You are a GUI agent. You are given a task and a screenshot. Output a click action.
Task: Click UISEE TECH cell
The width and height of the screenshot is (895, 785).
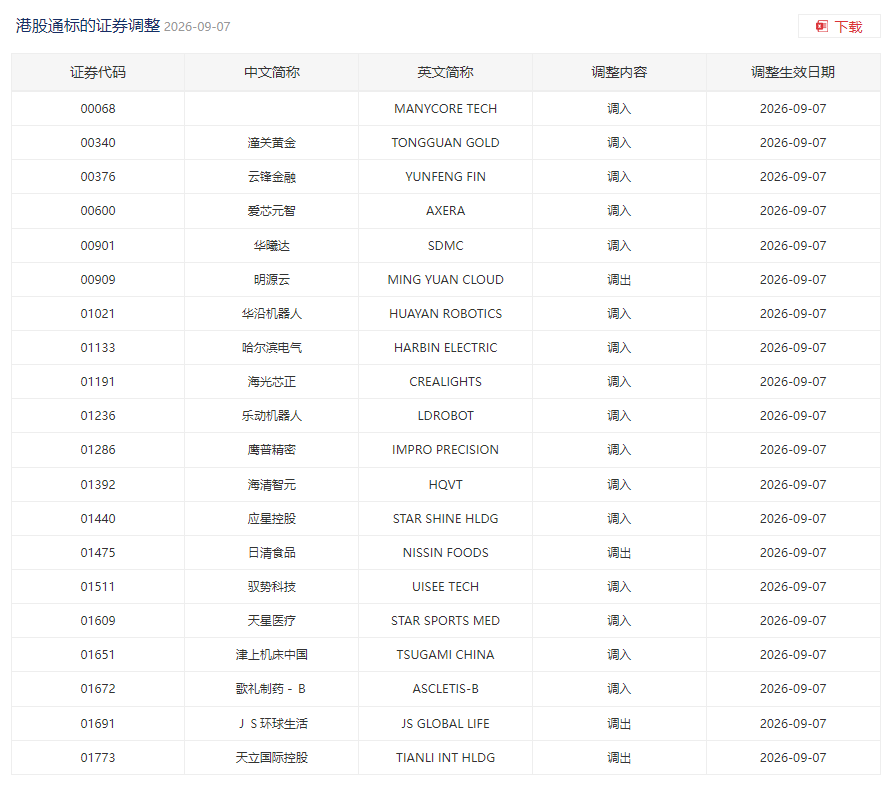coord(445,587)
